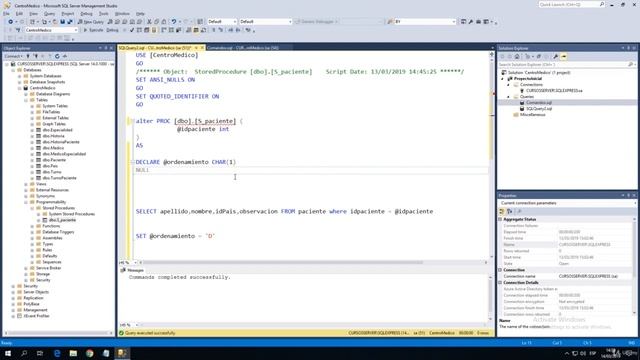640x360 pixels.
Task: Click the Windows Start button
Action: click(x=8, y=353)
